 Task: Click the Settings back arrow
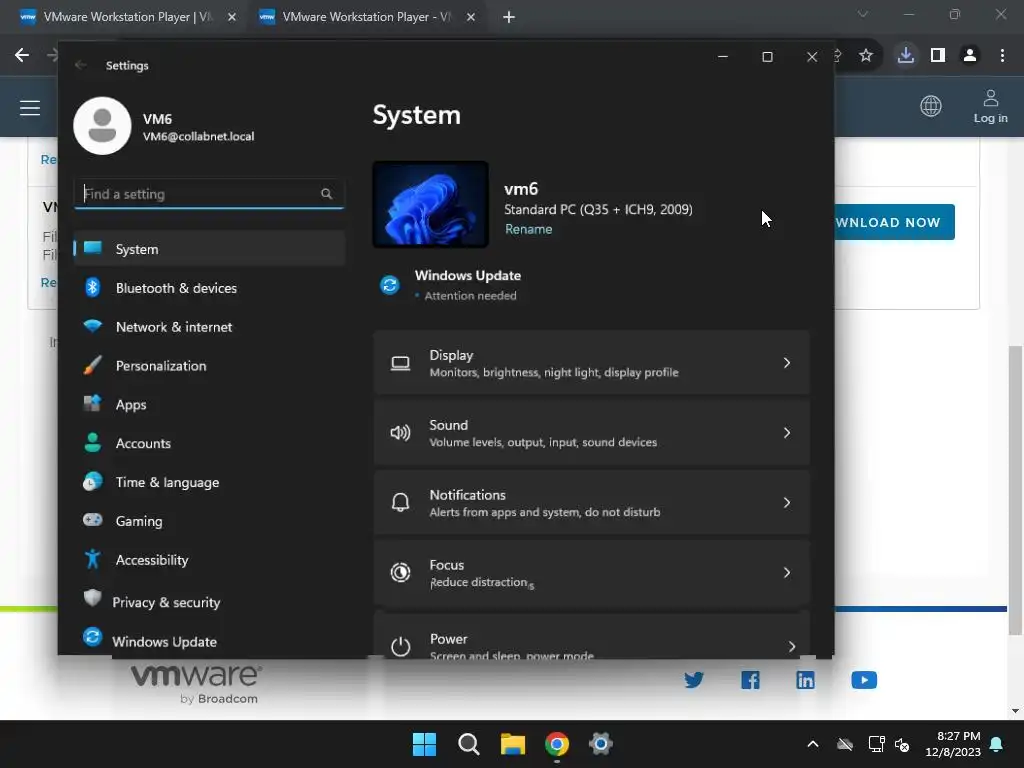pyautogui.click(x=81, y=65)
